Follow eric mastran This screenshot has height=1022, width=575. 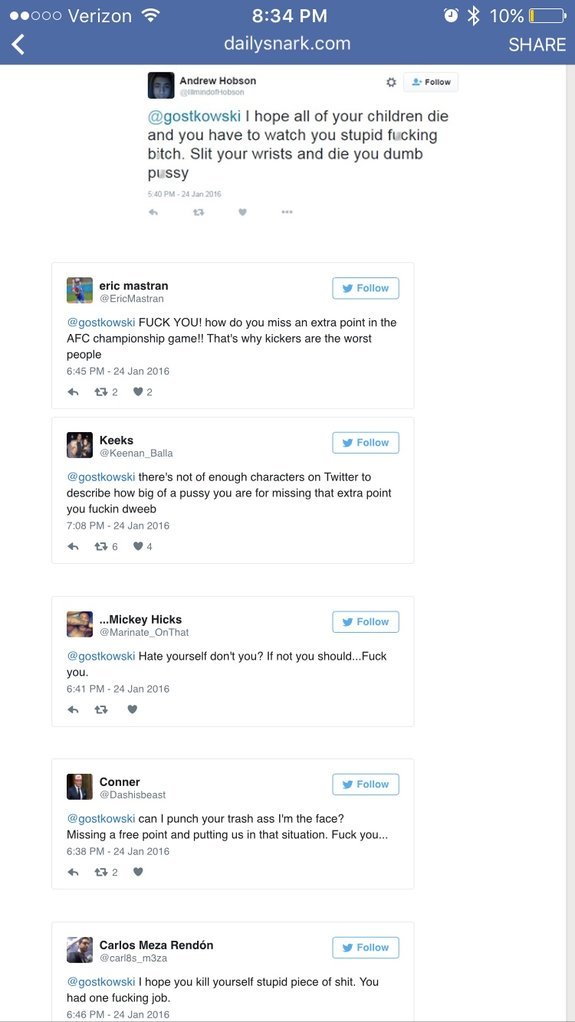[x=366, y=288]
